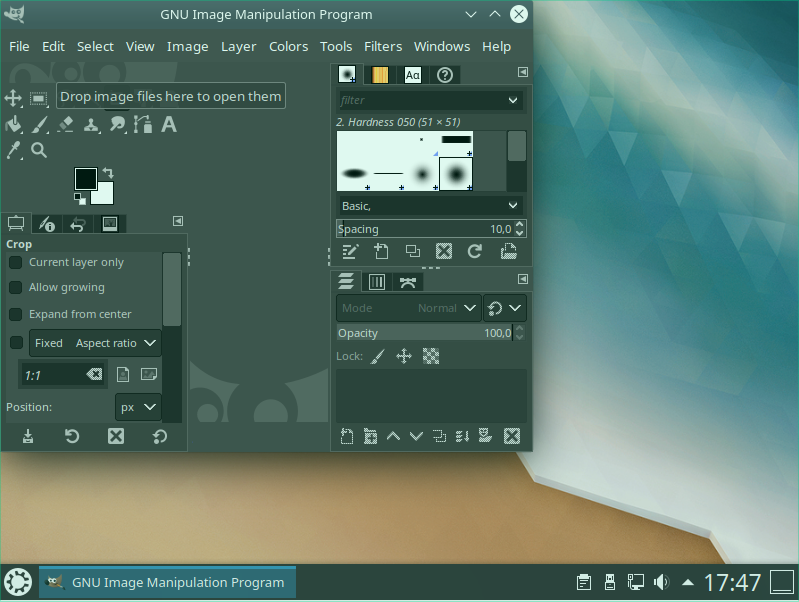
Task: Open brush as image
Action: 509,252
